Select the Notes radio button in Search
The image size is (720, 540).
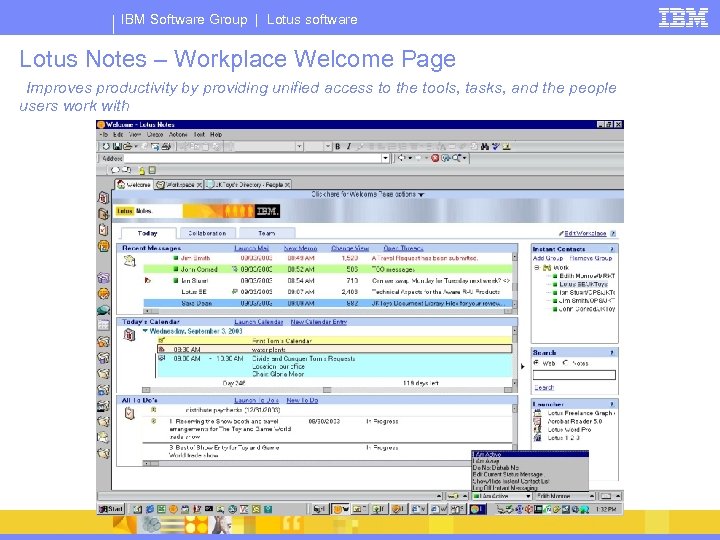(566, 363)
